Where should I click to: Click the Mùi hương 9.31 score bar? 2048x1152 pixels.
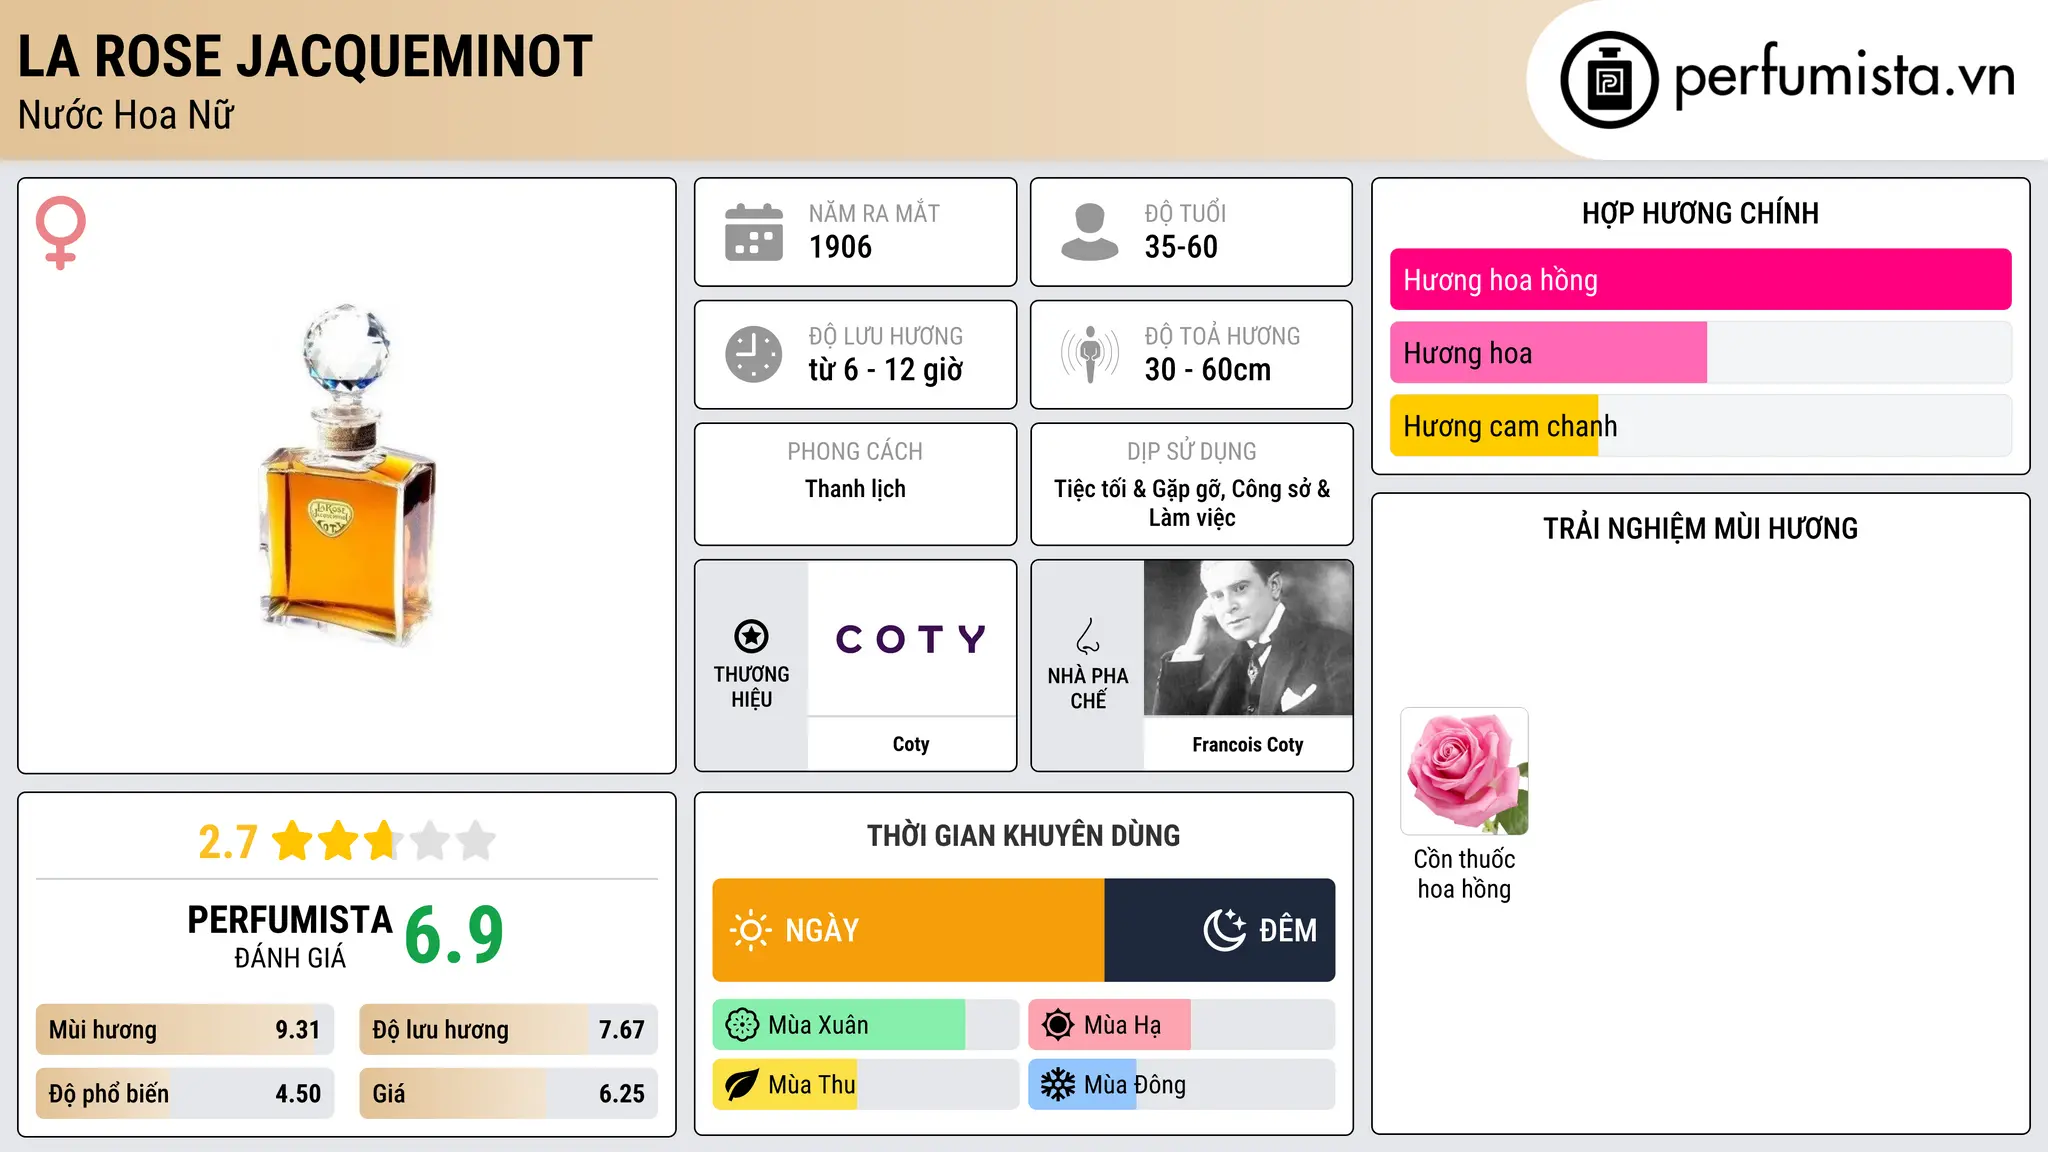(x=185, y=1029)
